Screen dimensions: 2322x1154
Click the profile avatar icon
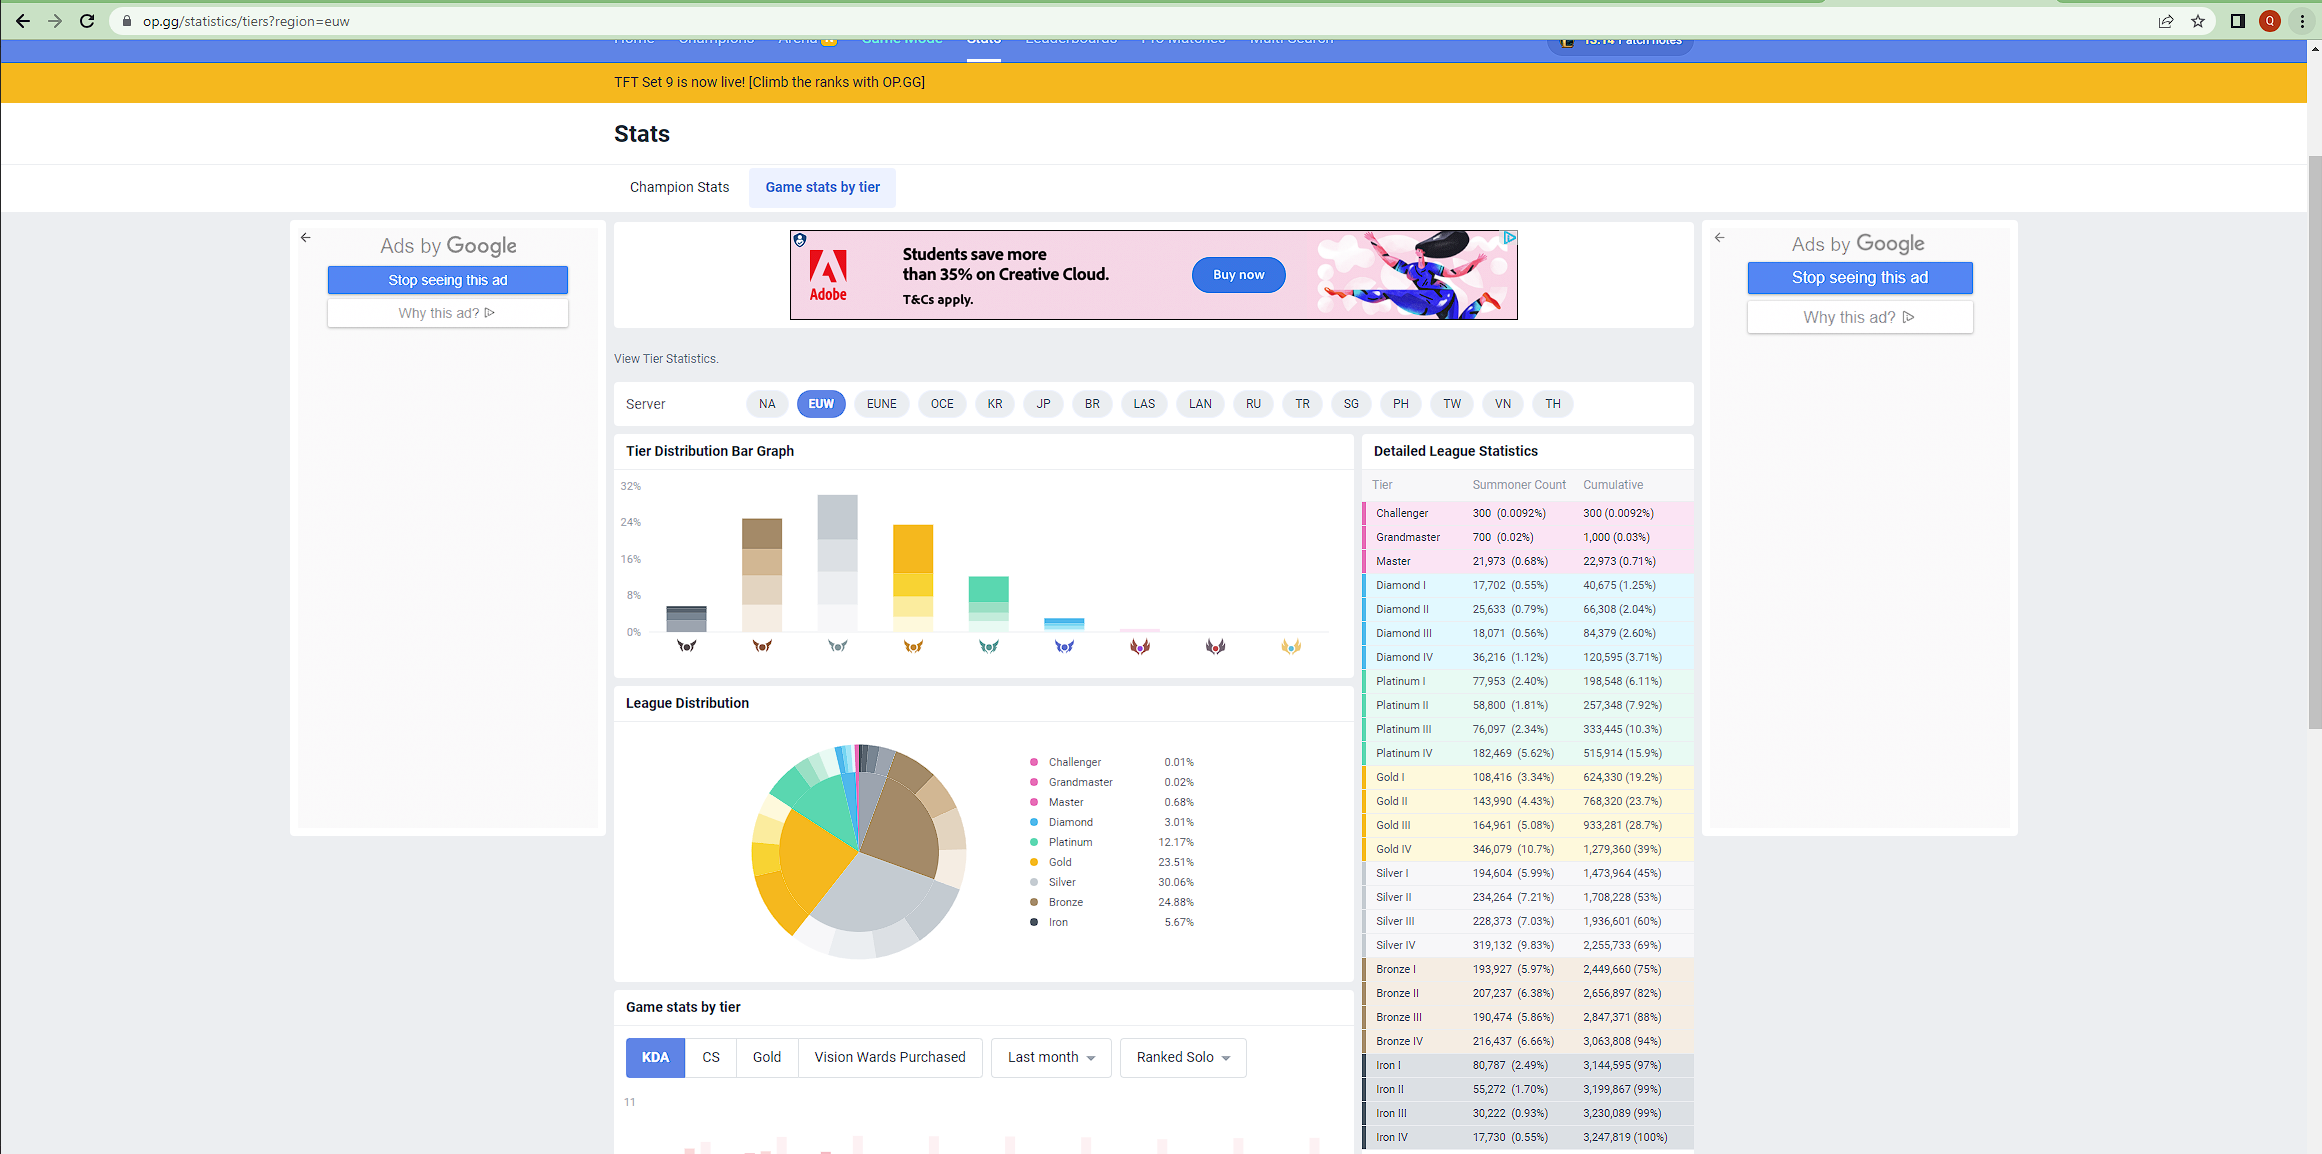pyautogui.click(x=2270, y=21)
